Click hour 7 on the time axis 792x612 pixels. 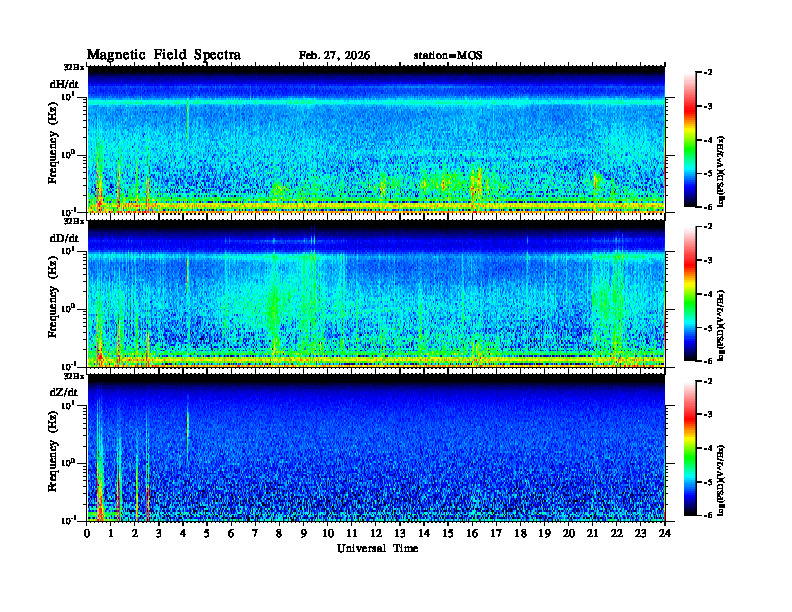(x=255, y=534)
